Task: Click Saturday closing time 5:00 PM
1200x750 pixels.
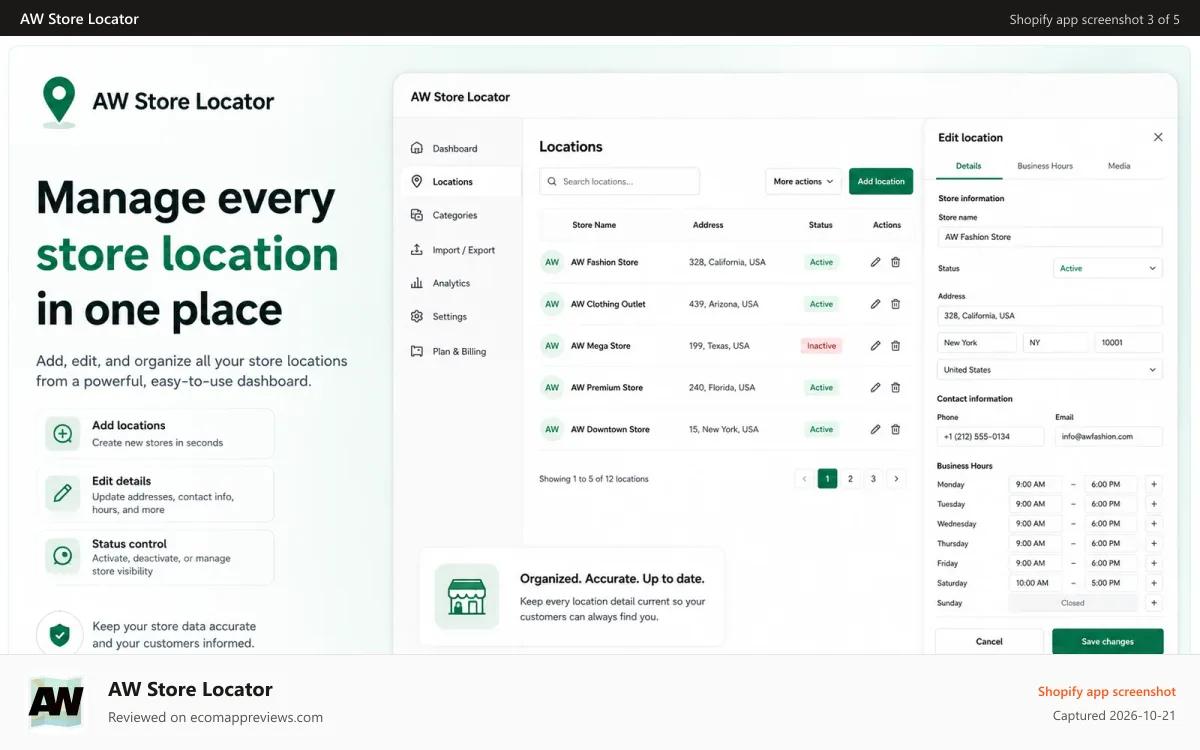Action: 1111,583
